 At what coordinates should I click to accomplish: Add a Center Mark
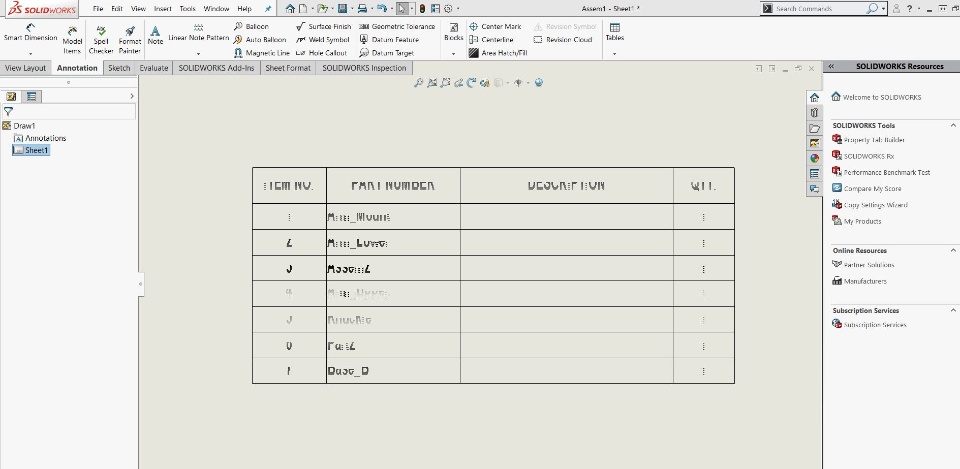495,26
